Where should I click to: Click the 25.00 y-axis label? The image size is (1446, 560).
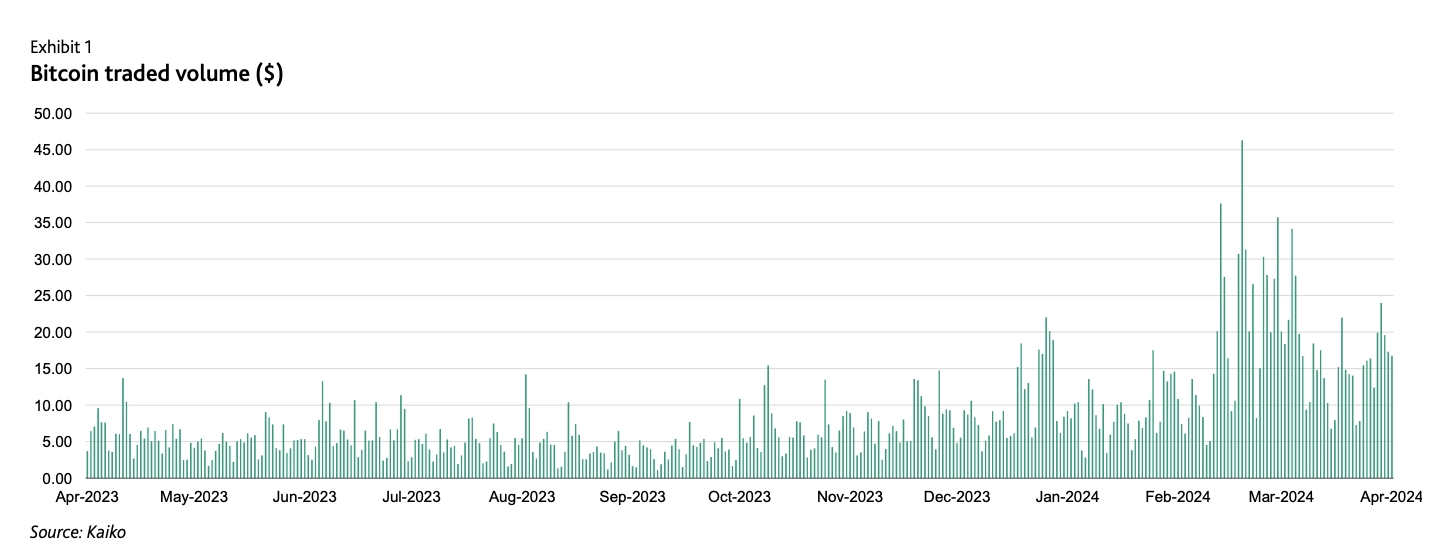[52, 296]
